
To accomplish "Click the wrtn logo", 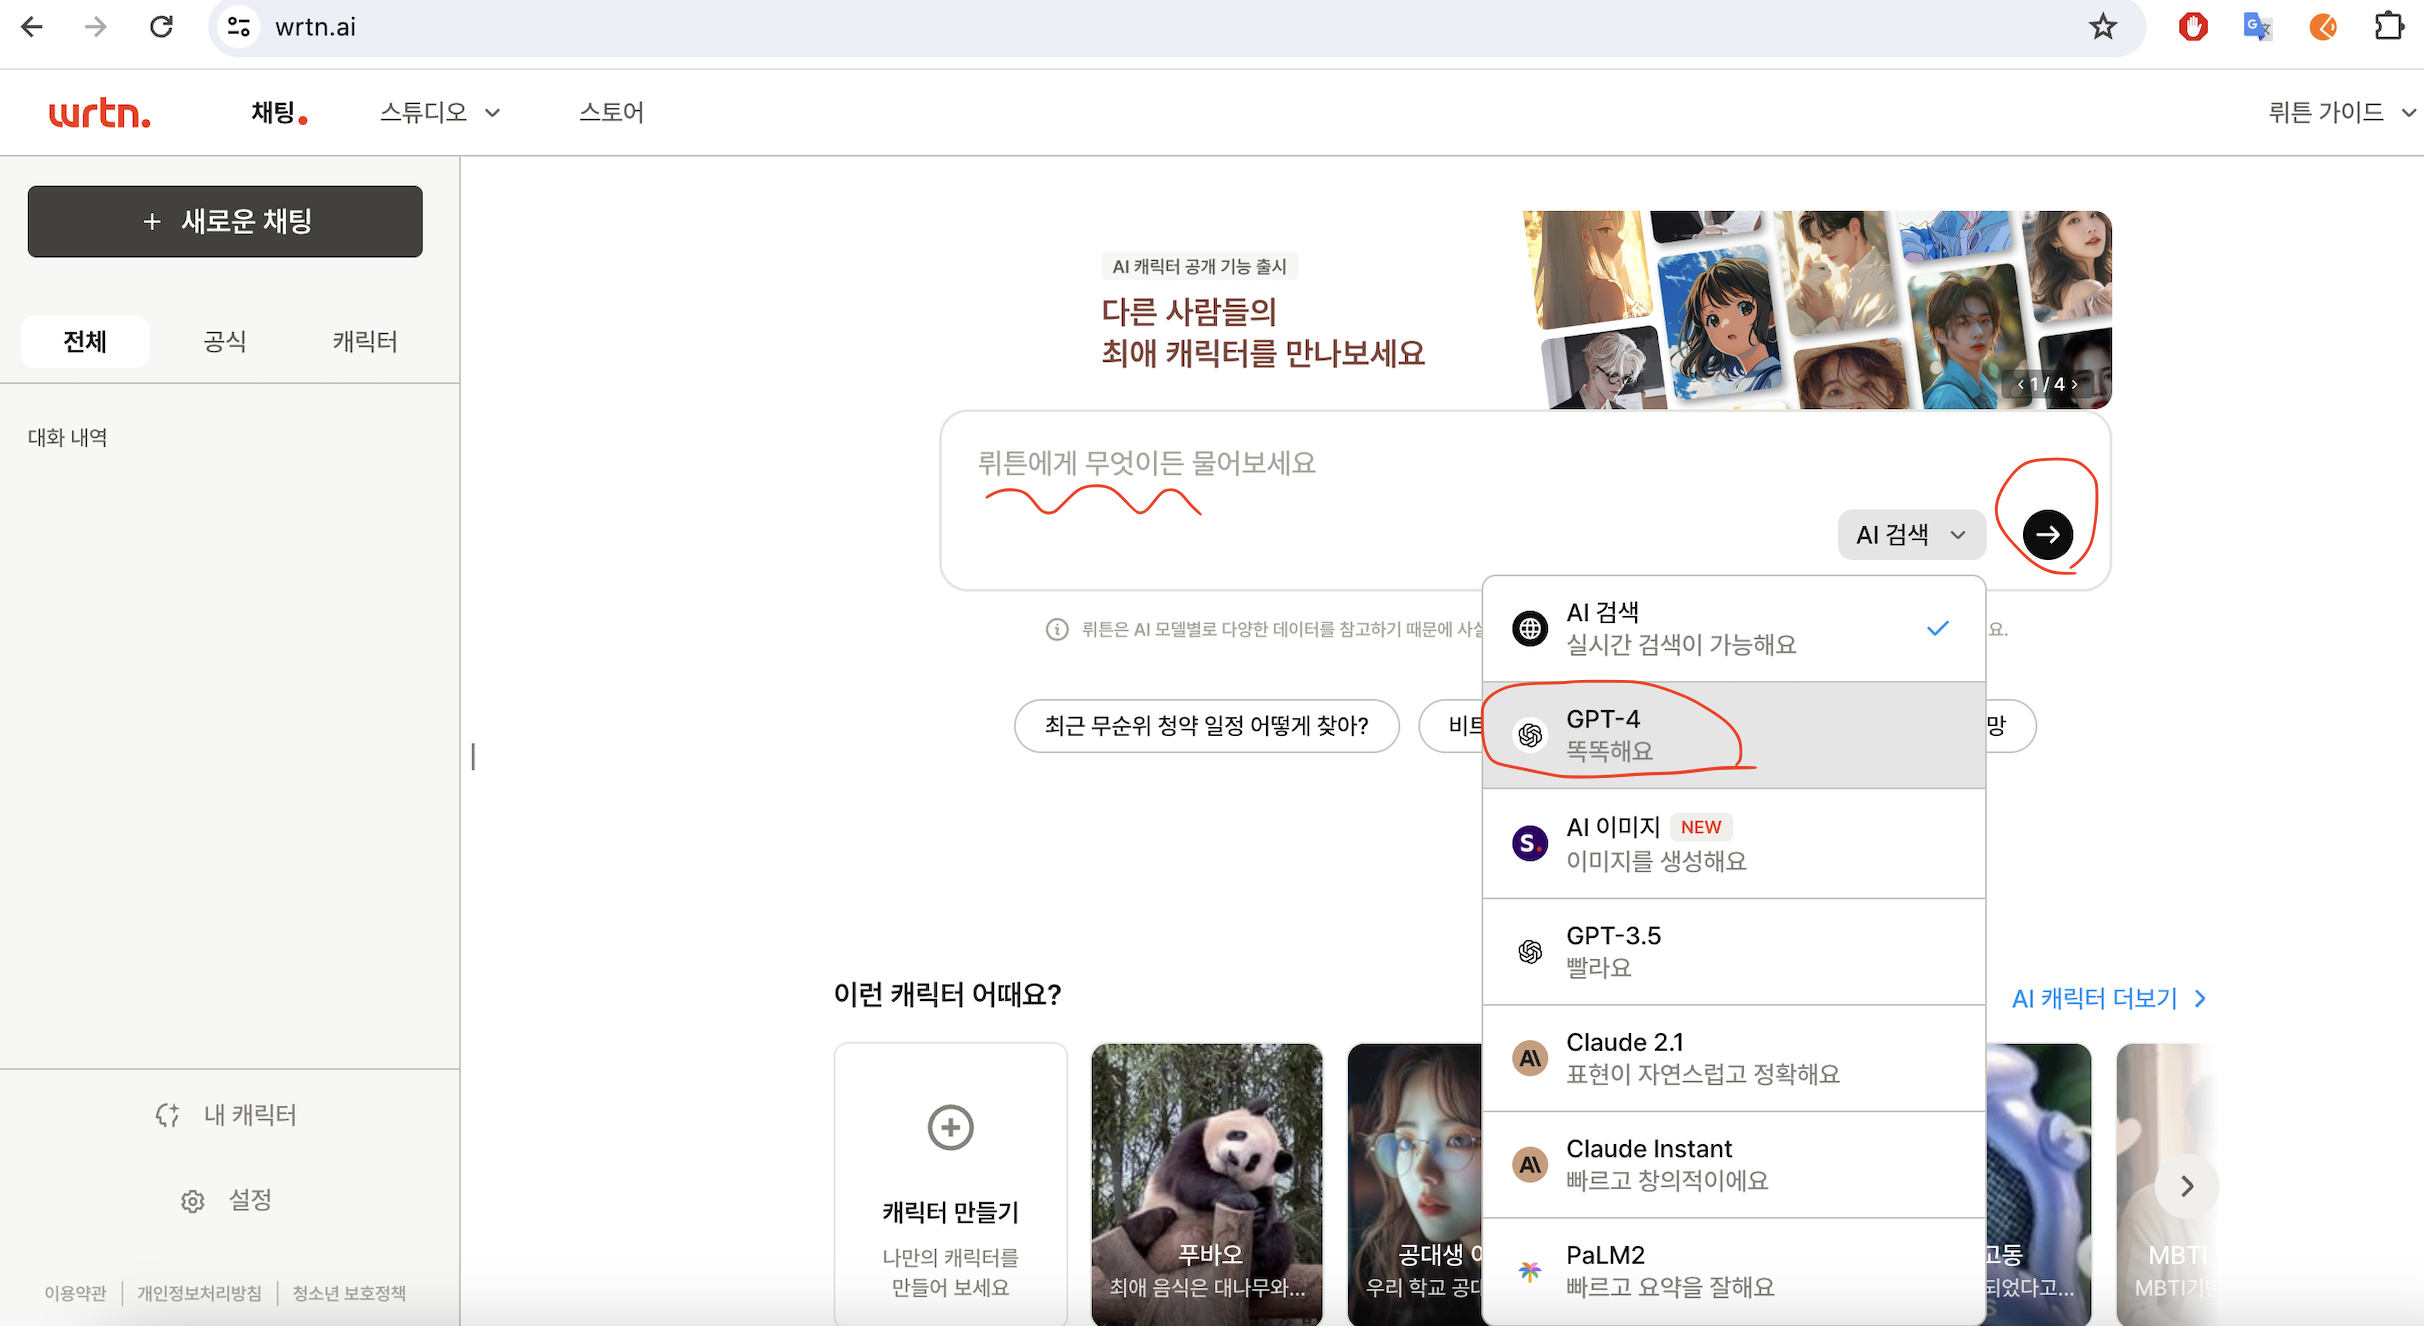I will click(100, 113).
